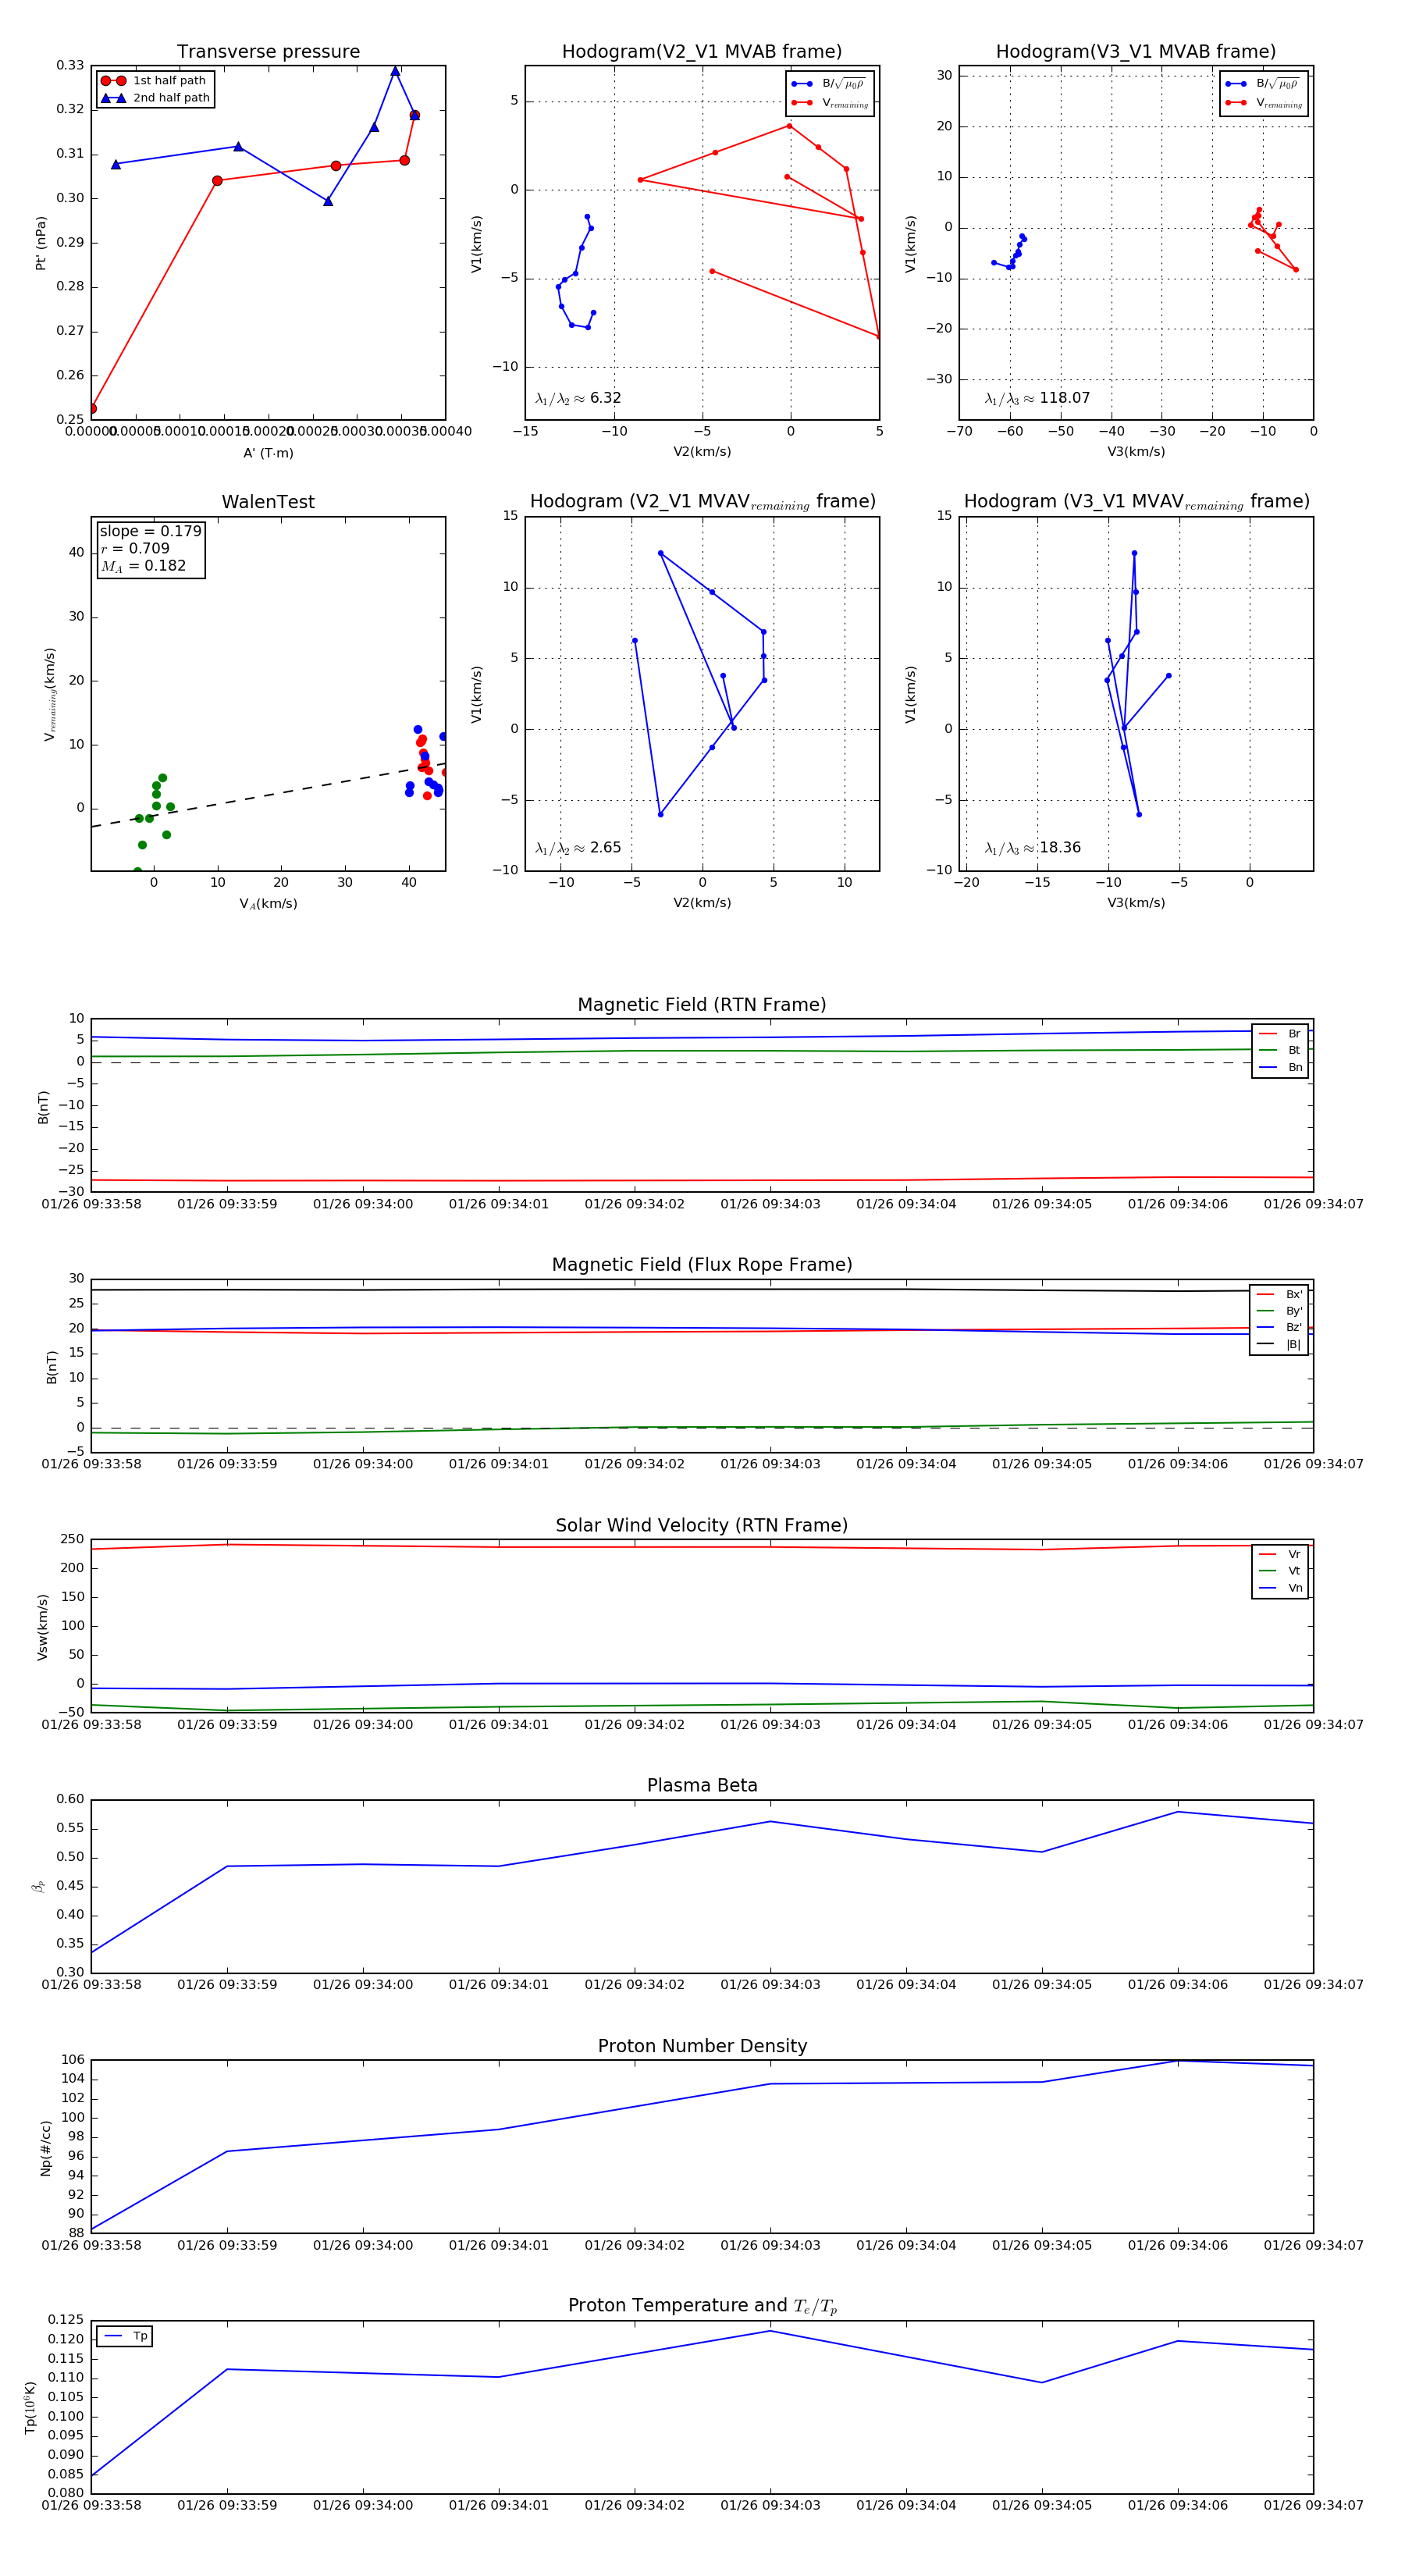Click the 'Hodogram (V2_V1 MVAV remaining frame)' title
Image resolution: width=1405 pixels, height=2576 pixels.
click(x=702, y=502)
